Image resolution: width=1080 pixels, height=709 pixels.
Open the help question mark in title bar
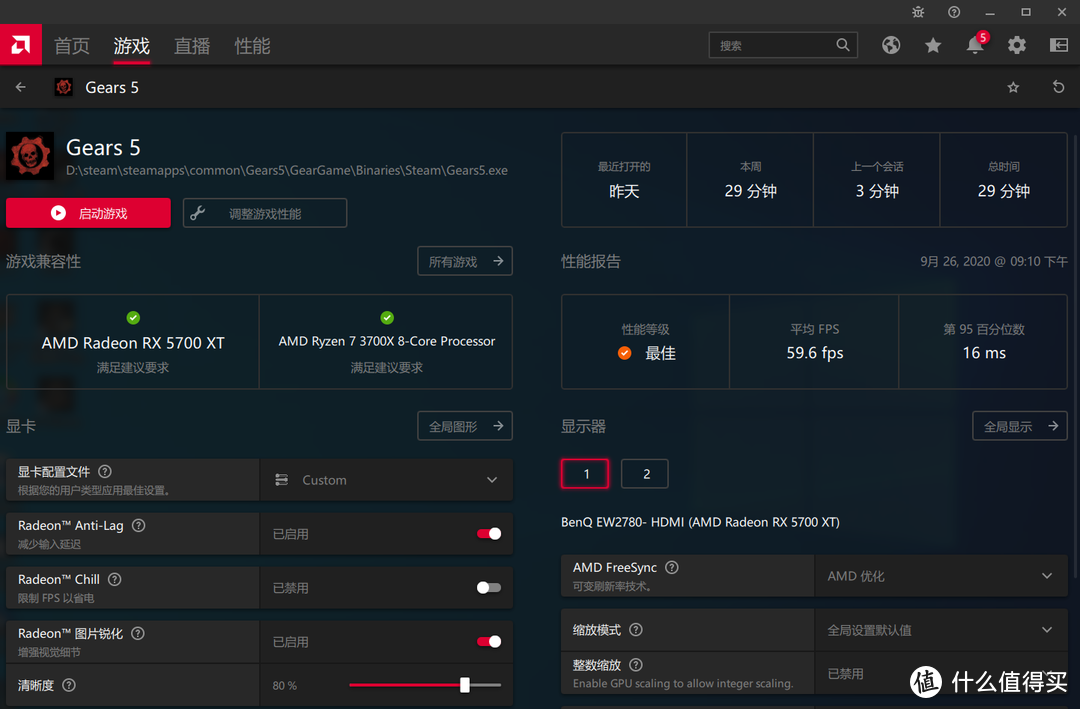(x=954, y=12)
